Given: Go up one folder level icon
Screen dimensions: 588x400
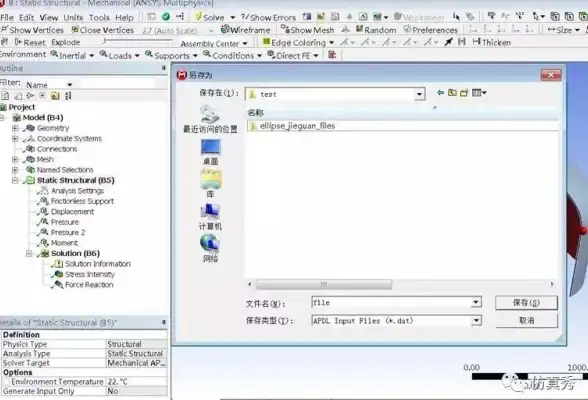Looking at the screenshot, I should [452, 93].
